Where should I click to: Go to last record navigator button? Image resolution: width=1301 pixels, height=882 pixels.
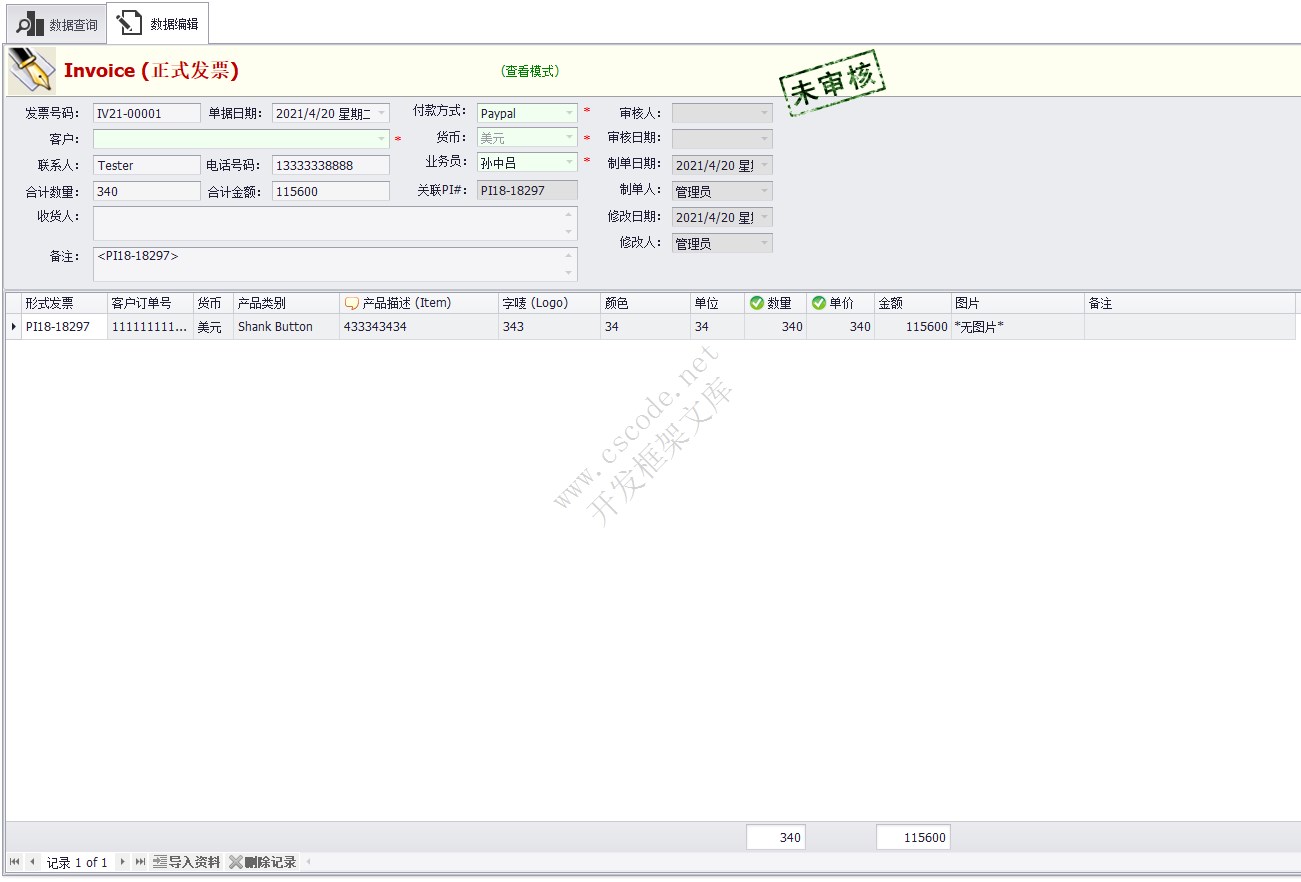click(140, 862)
